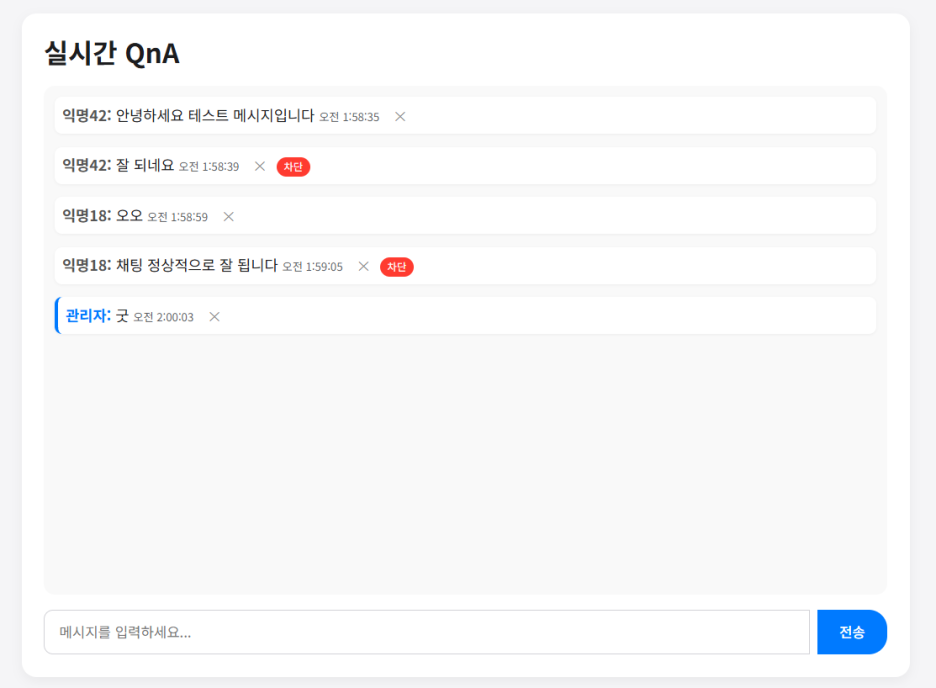
Task: Send the message with the 전송 button
Action: point(852,632)
